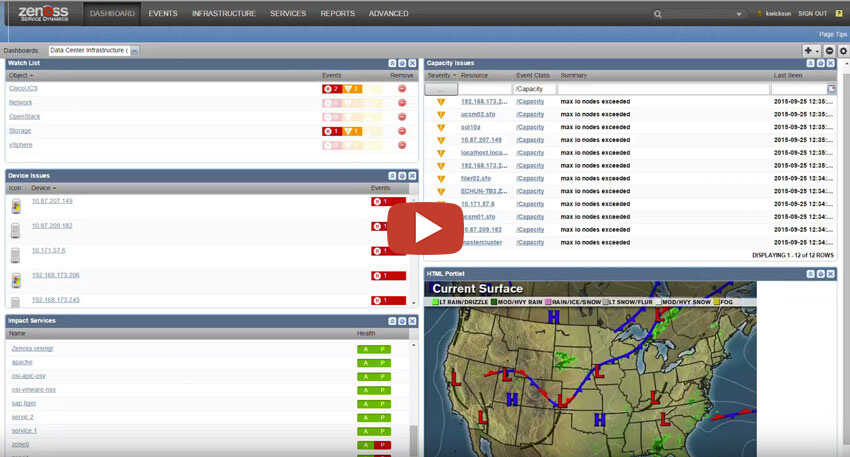Open the Events menu tab
This screenshot has width=850, height=457.
click(163, 14)
